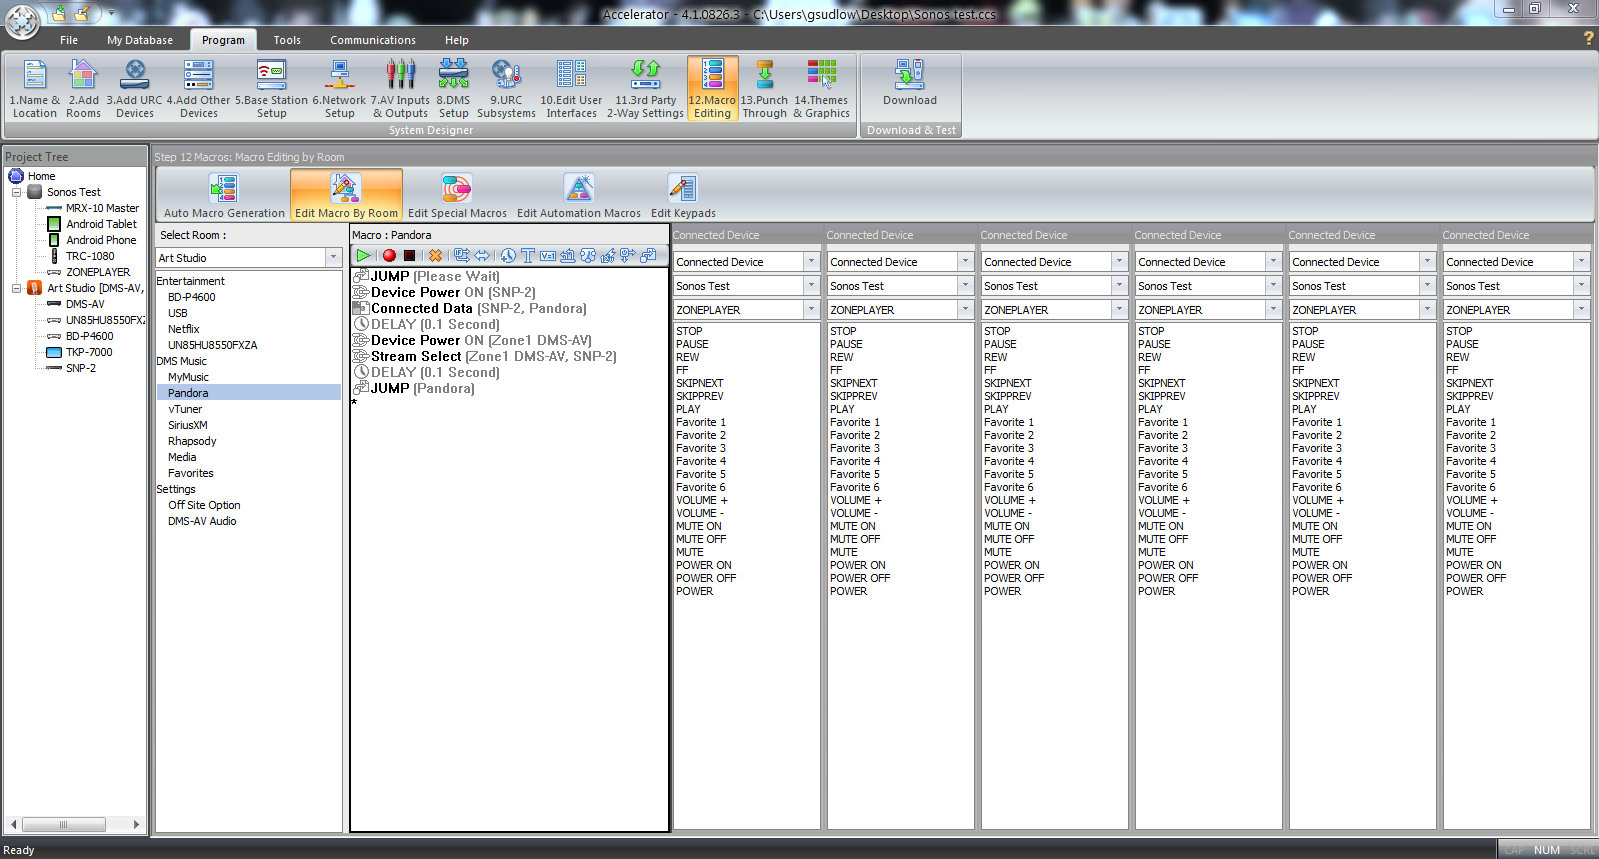Switch to the My Database tab
Image resolution: width=1599 pixels, height=859 pixels.
click(140, 40)
